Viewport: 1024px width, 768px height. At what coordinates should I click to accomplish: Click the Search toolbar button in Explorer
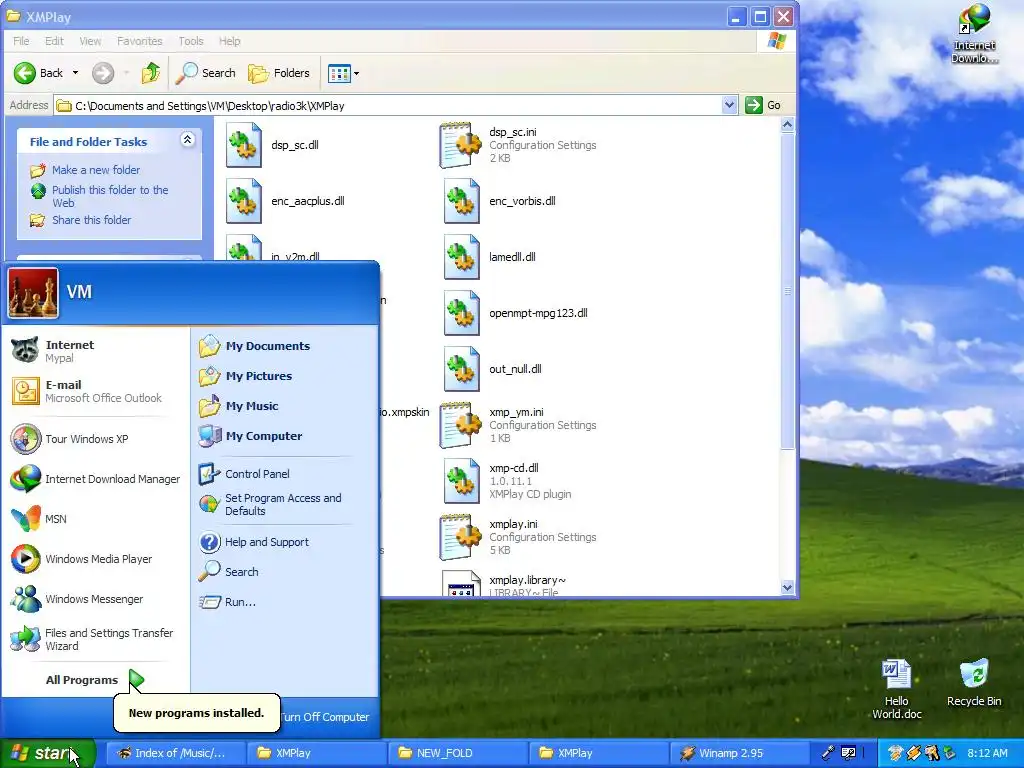(x=206, y=73)
